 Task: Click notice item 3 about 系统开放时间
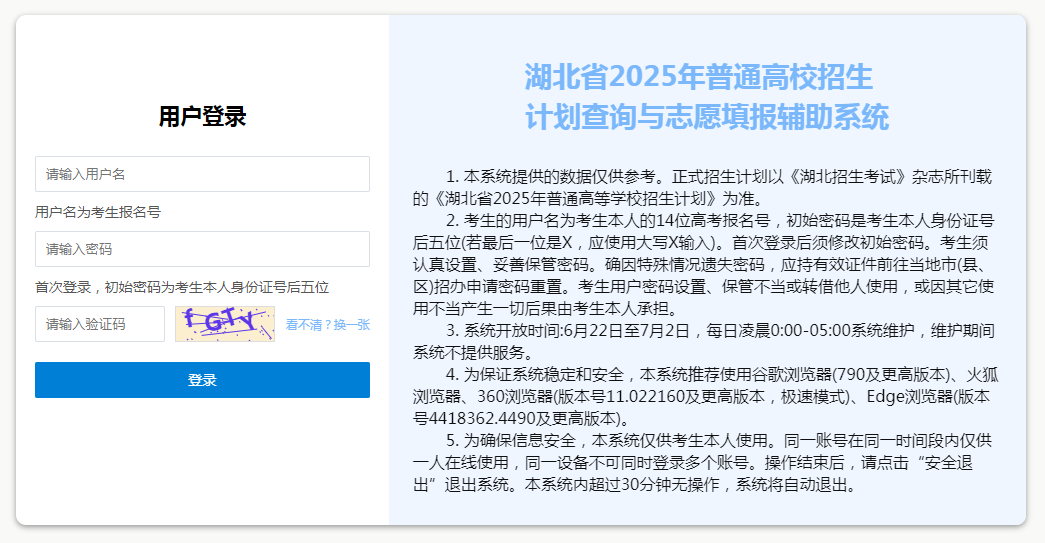pos(703,341)
